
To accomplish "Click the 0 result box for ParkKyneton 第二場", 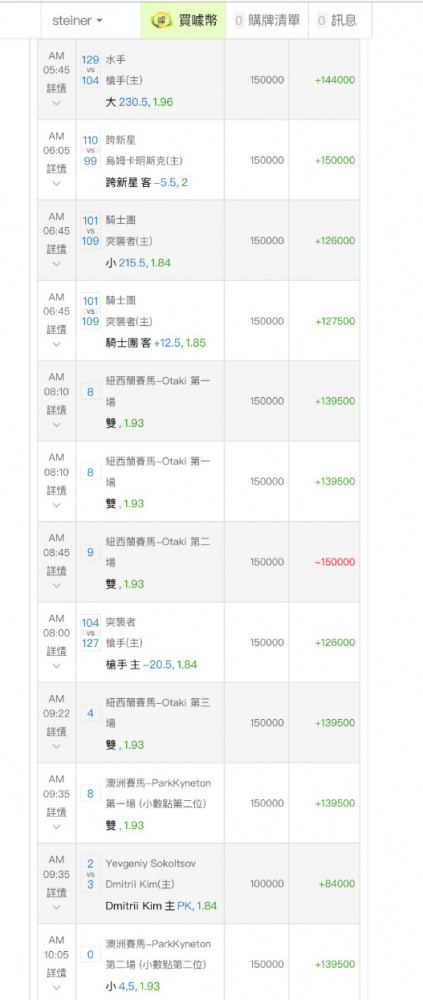I will tap(91, 954).
